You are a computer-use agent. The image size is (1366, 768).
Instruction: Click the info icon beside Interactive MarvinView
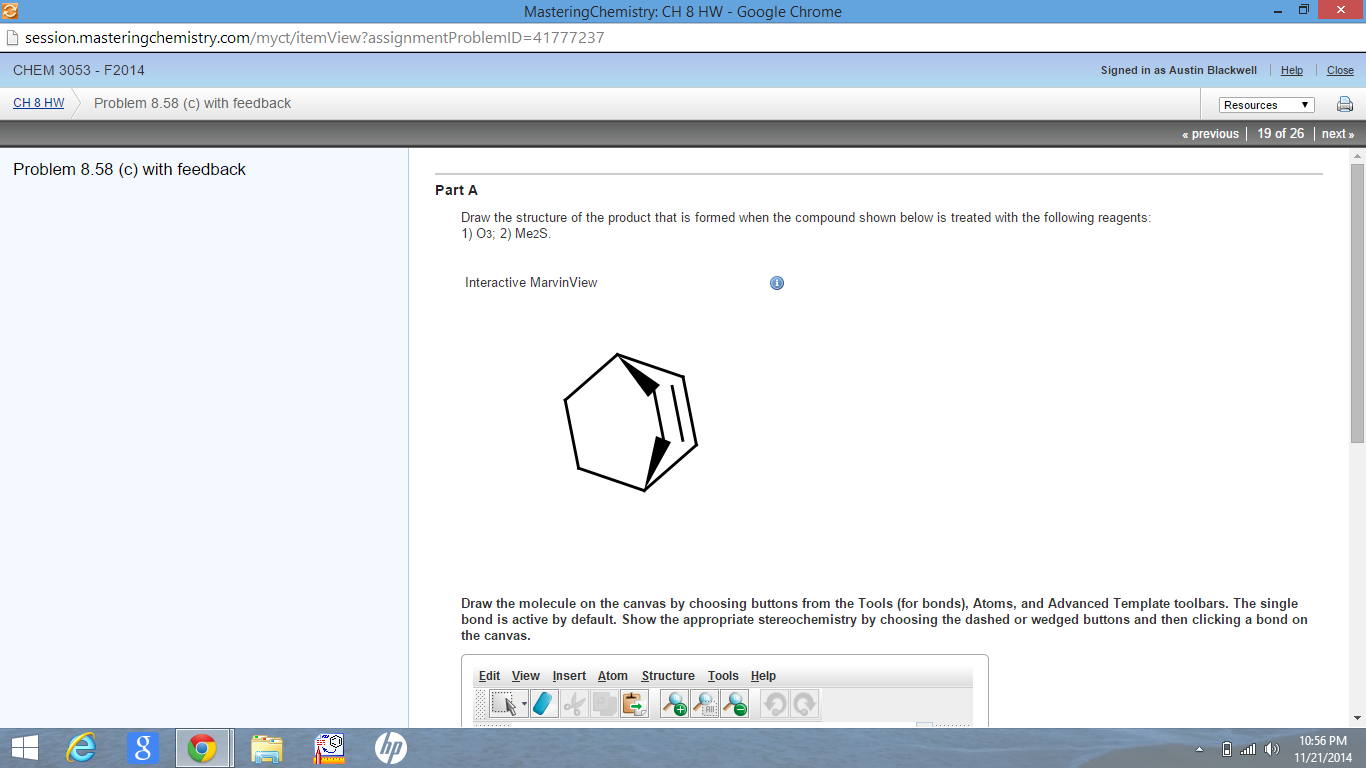777,283
